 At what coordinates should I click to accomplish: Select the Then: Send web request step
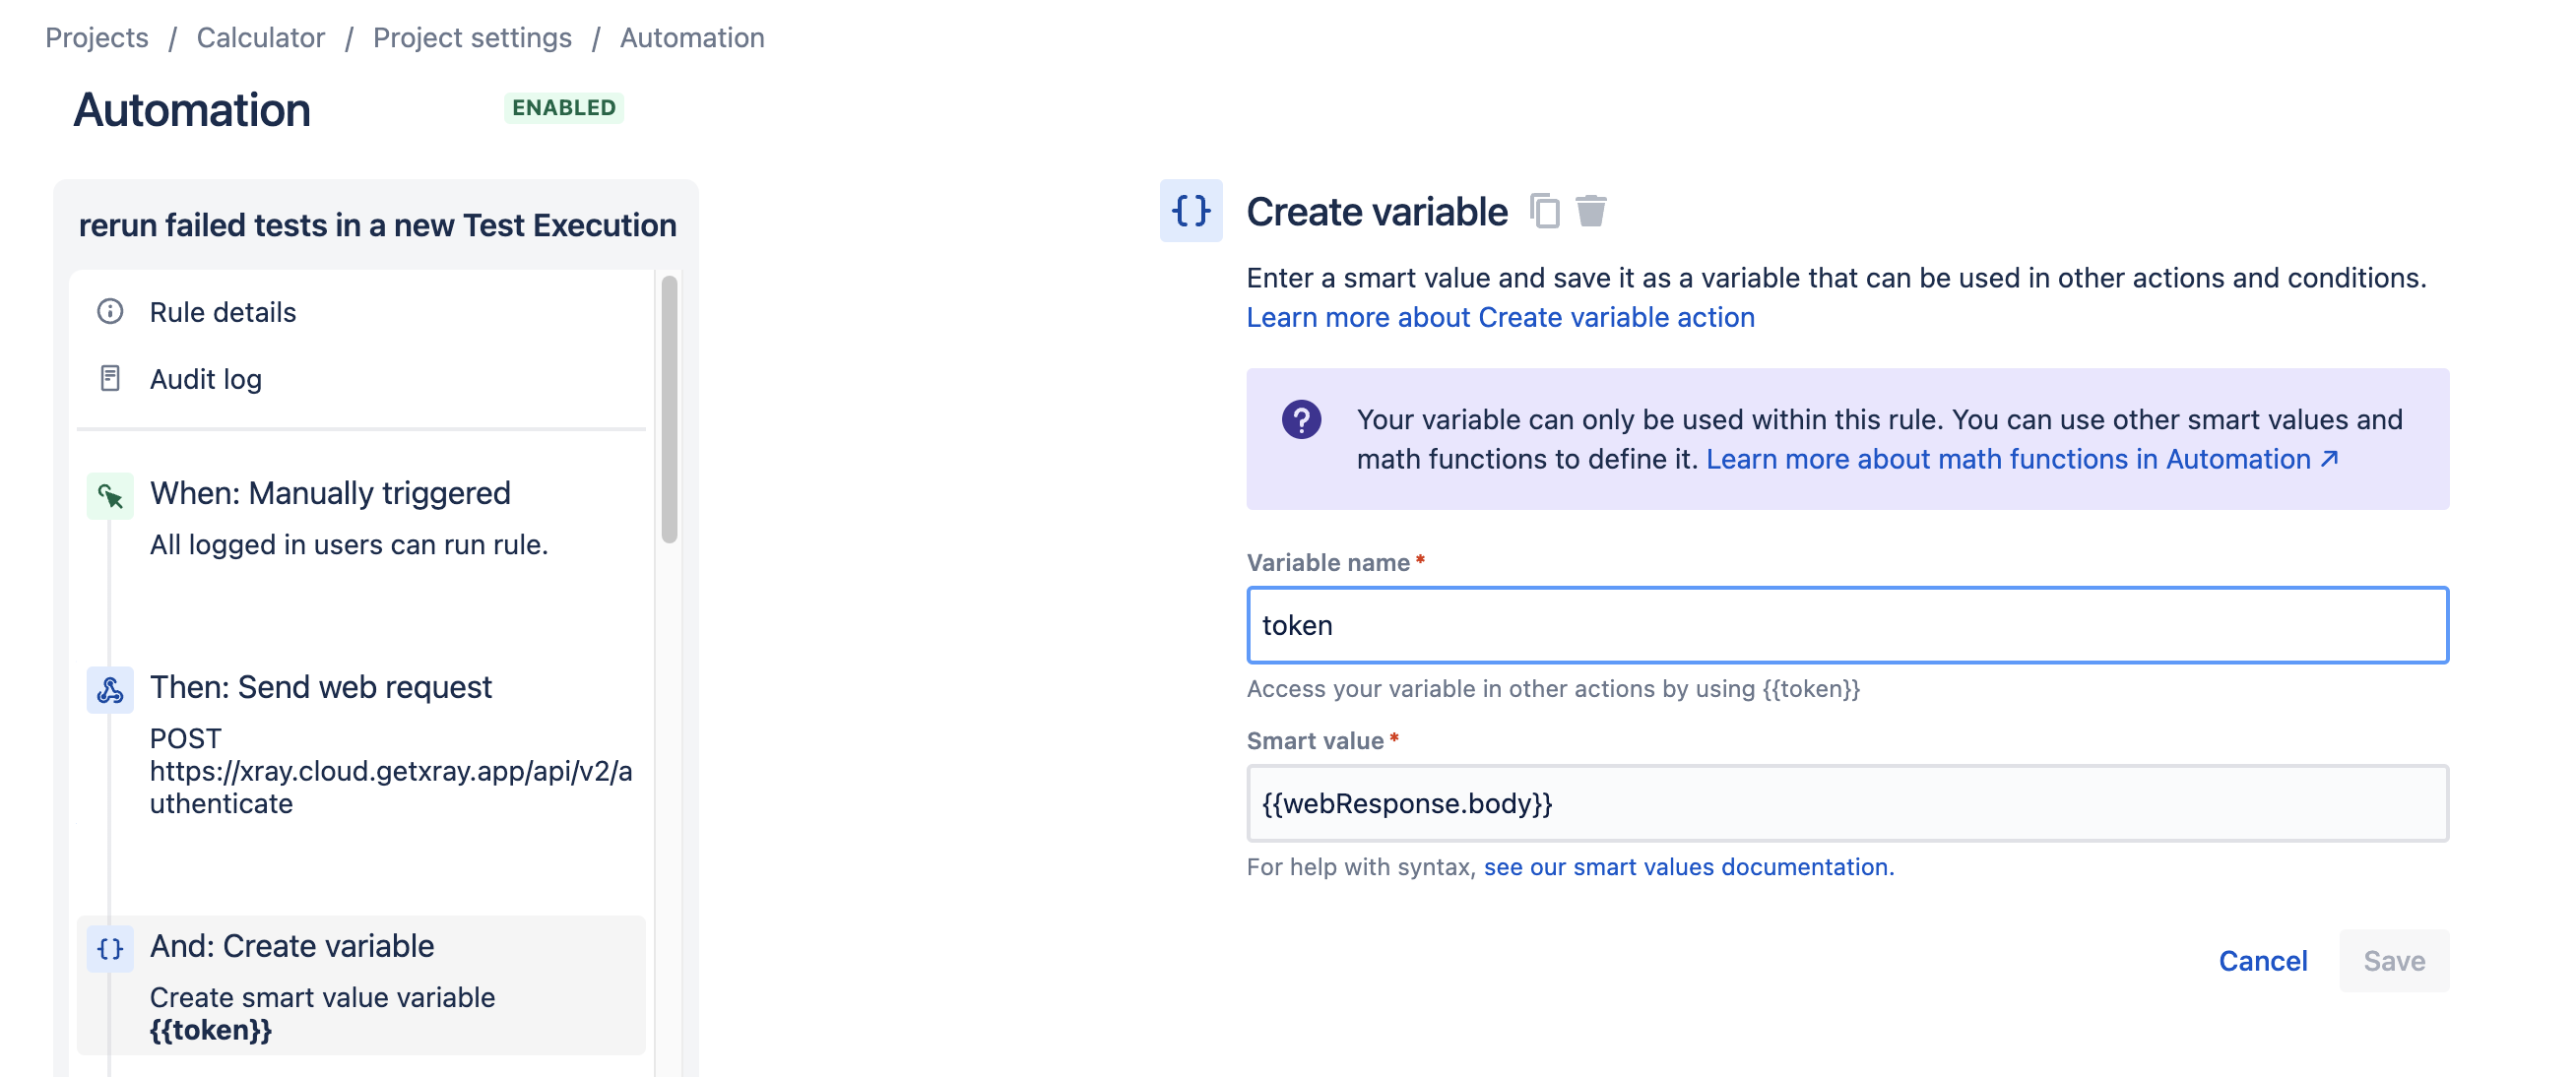pos(361,745)
